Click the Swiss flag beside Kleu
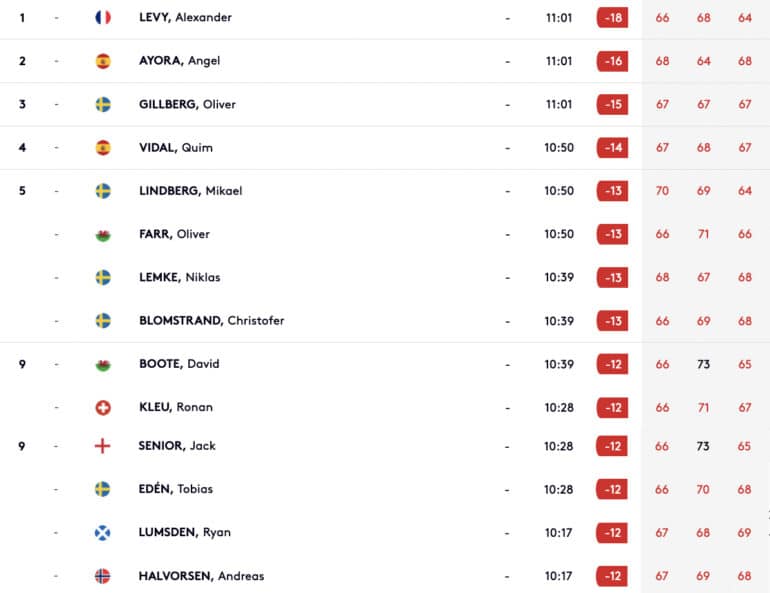Image resolution: width=770 pixels, height=593 pixels. tap(103, 407)
